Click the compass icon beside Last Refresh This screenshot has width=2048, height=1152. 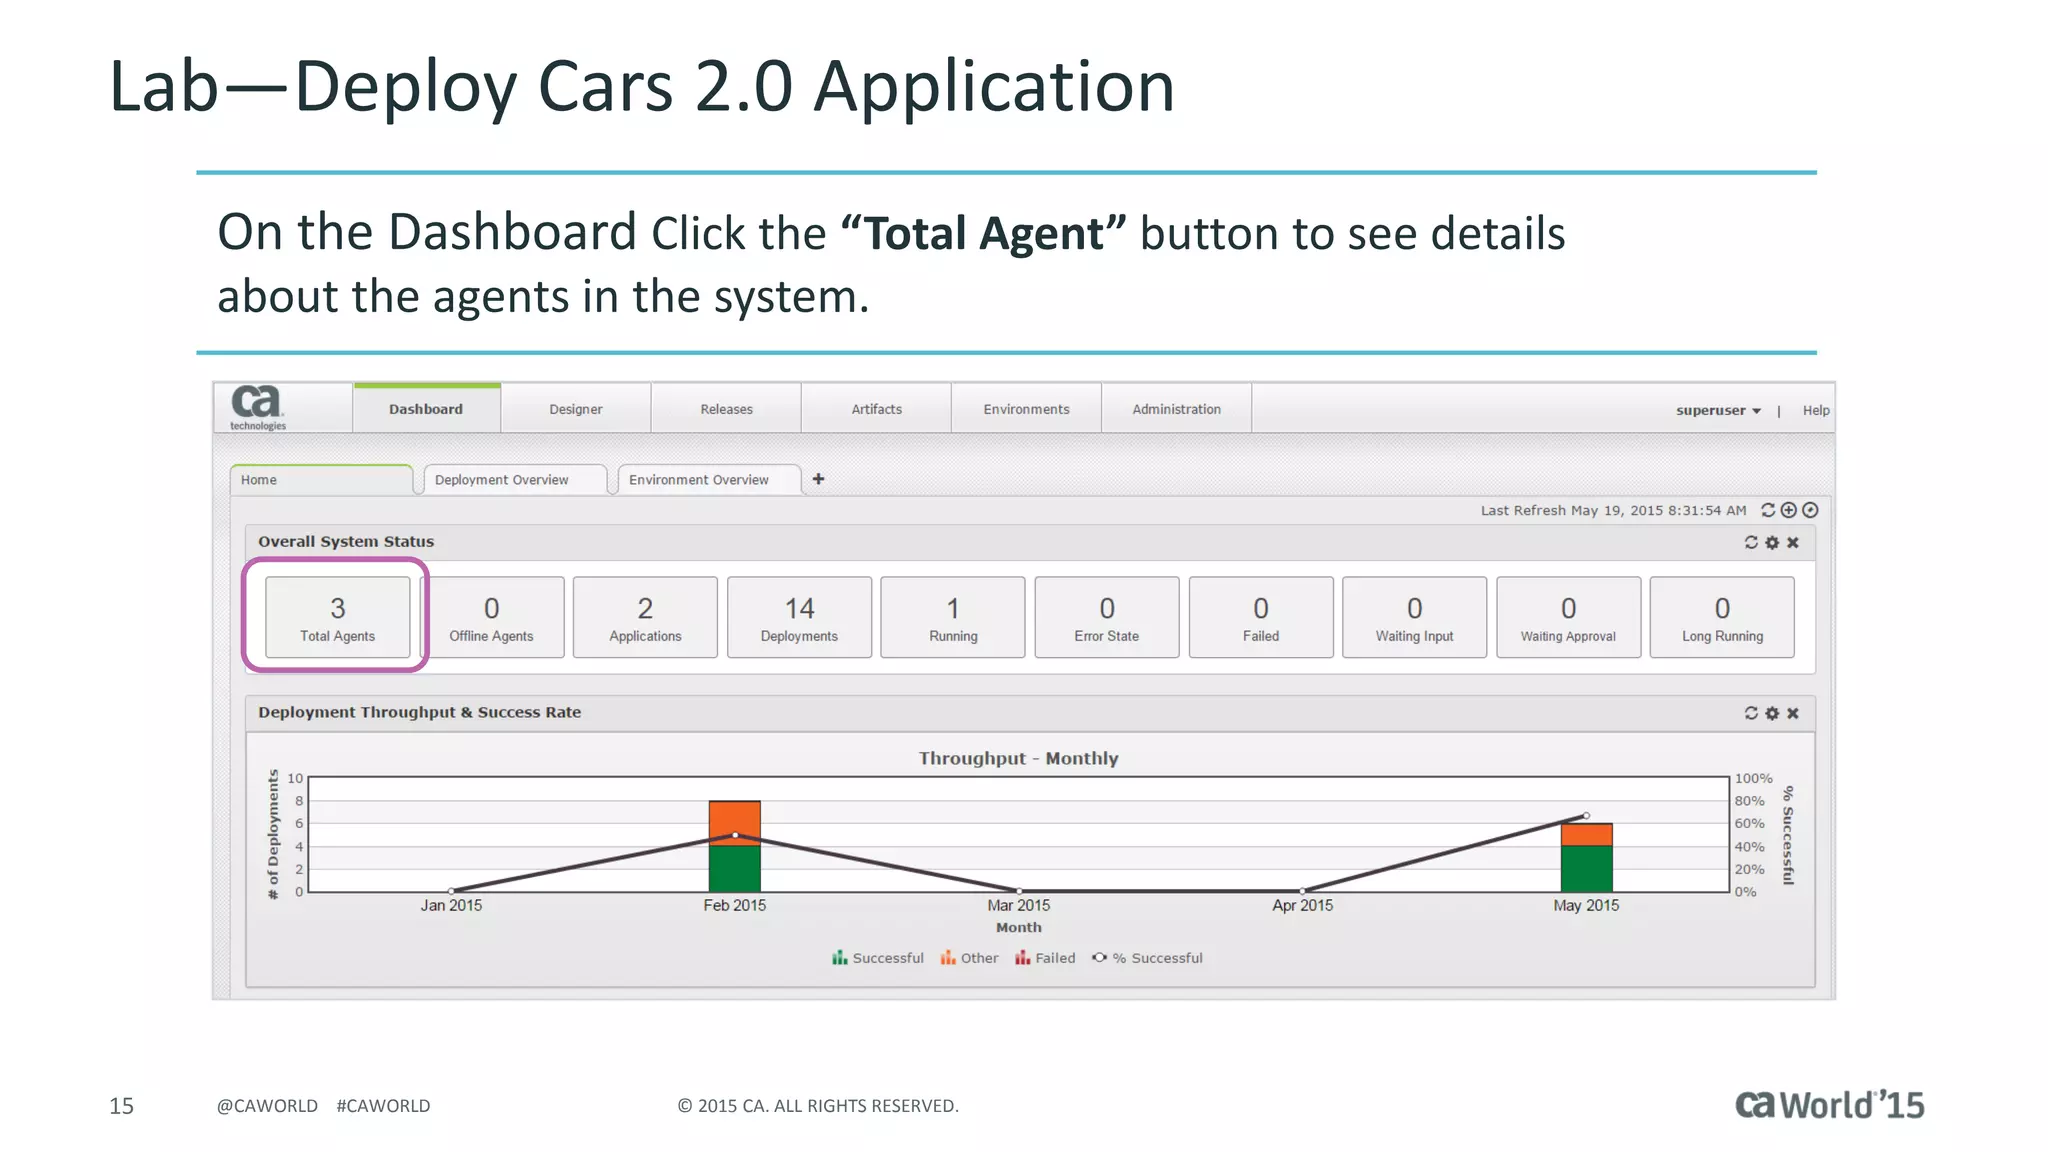[x=1810, y=510]
